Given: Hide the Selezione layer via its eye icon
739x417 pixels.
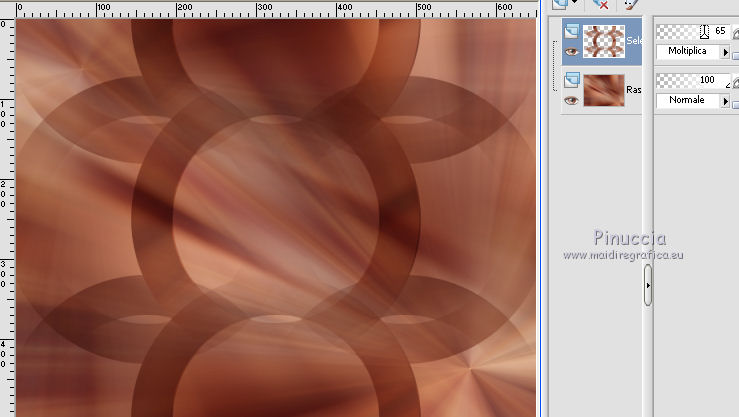Looking at the screenshot, I should coord(571,51).
